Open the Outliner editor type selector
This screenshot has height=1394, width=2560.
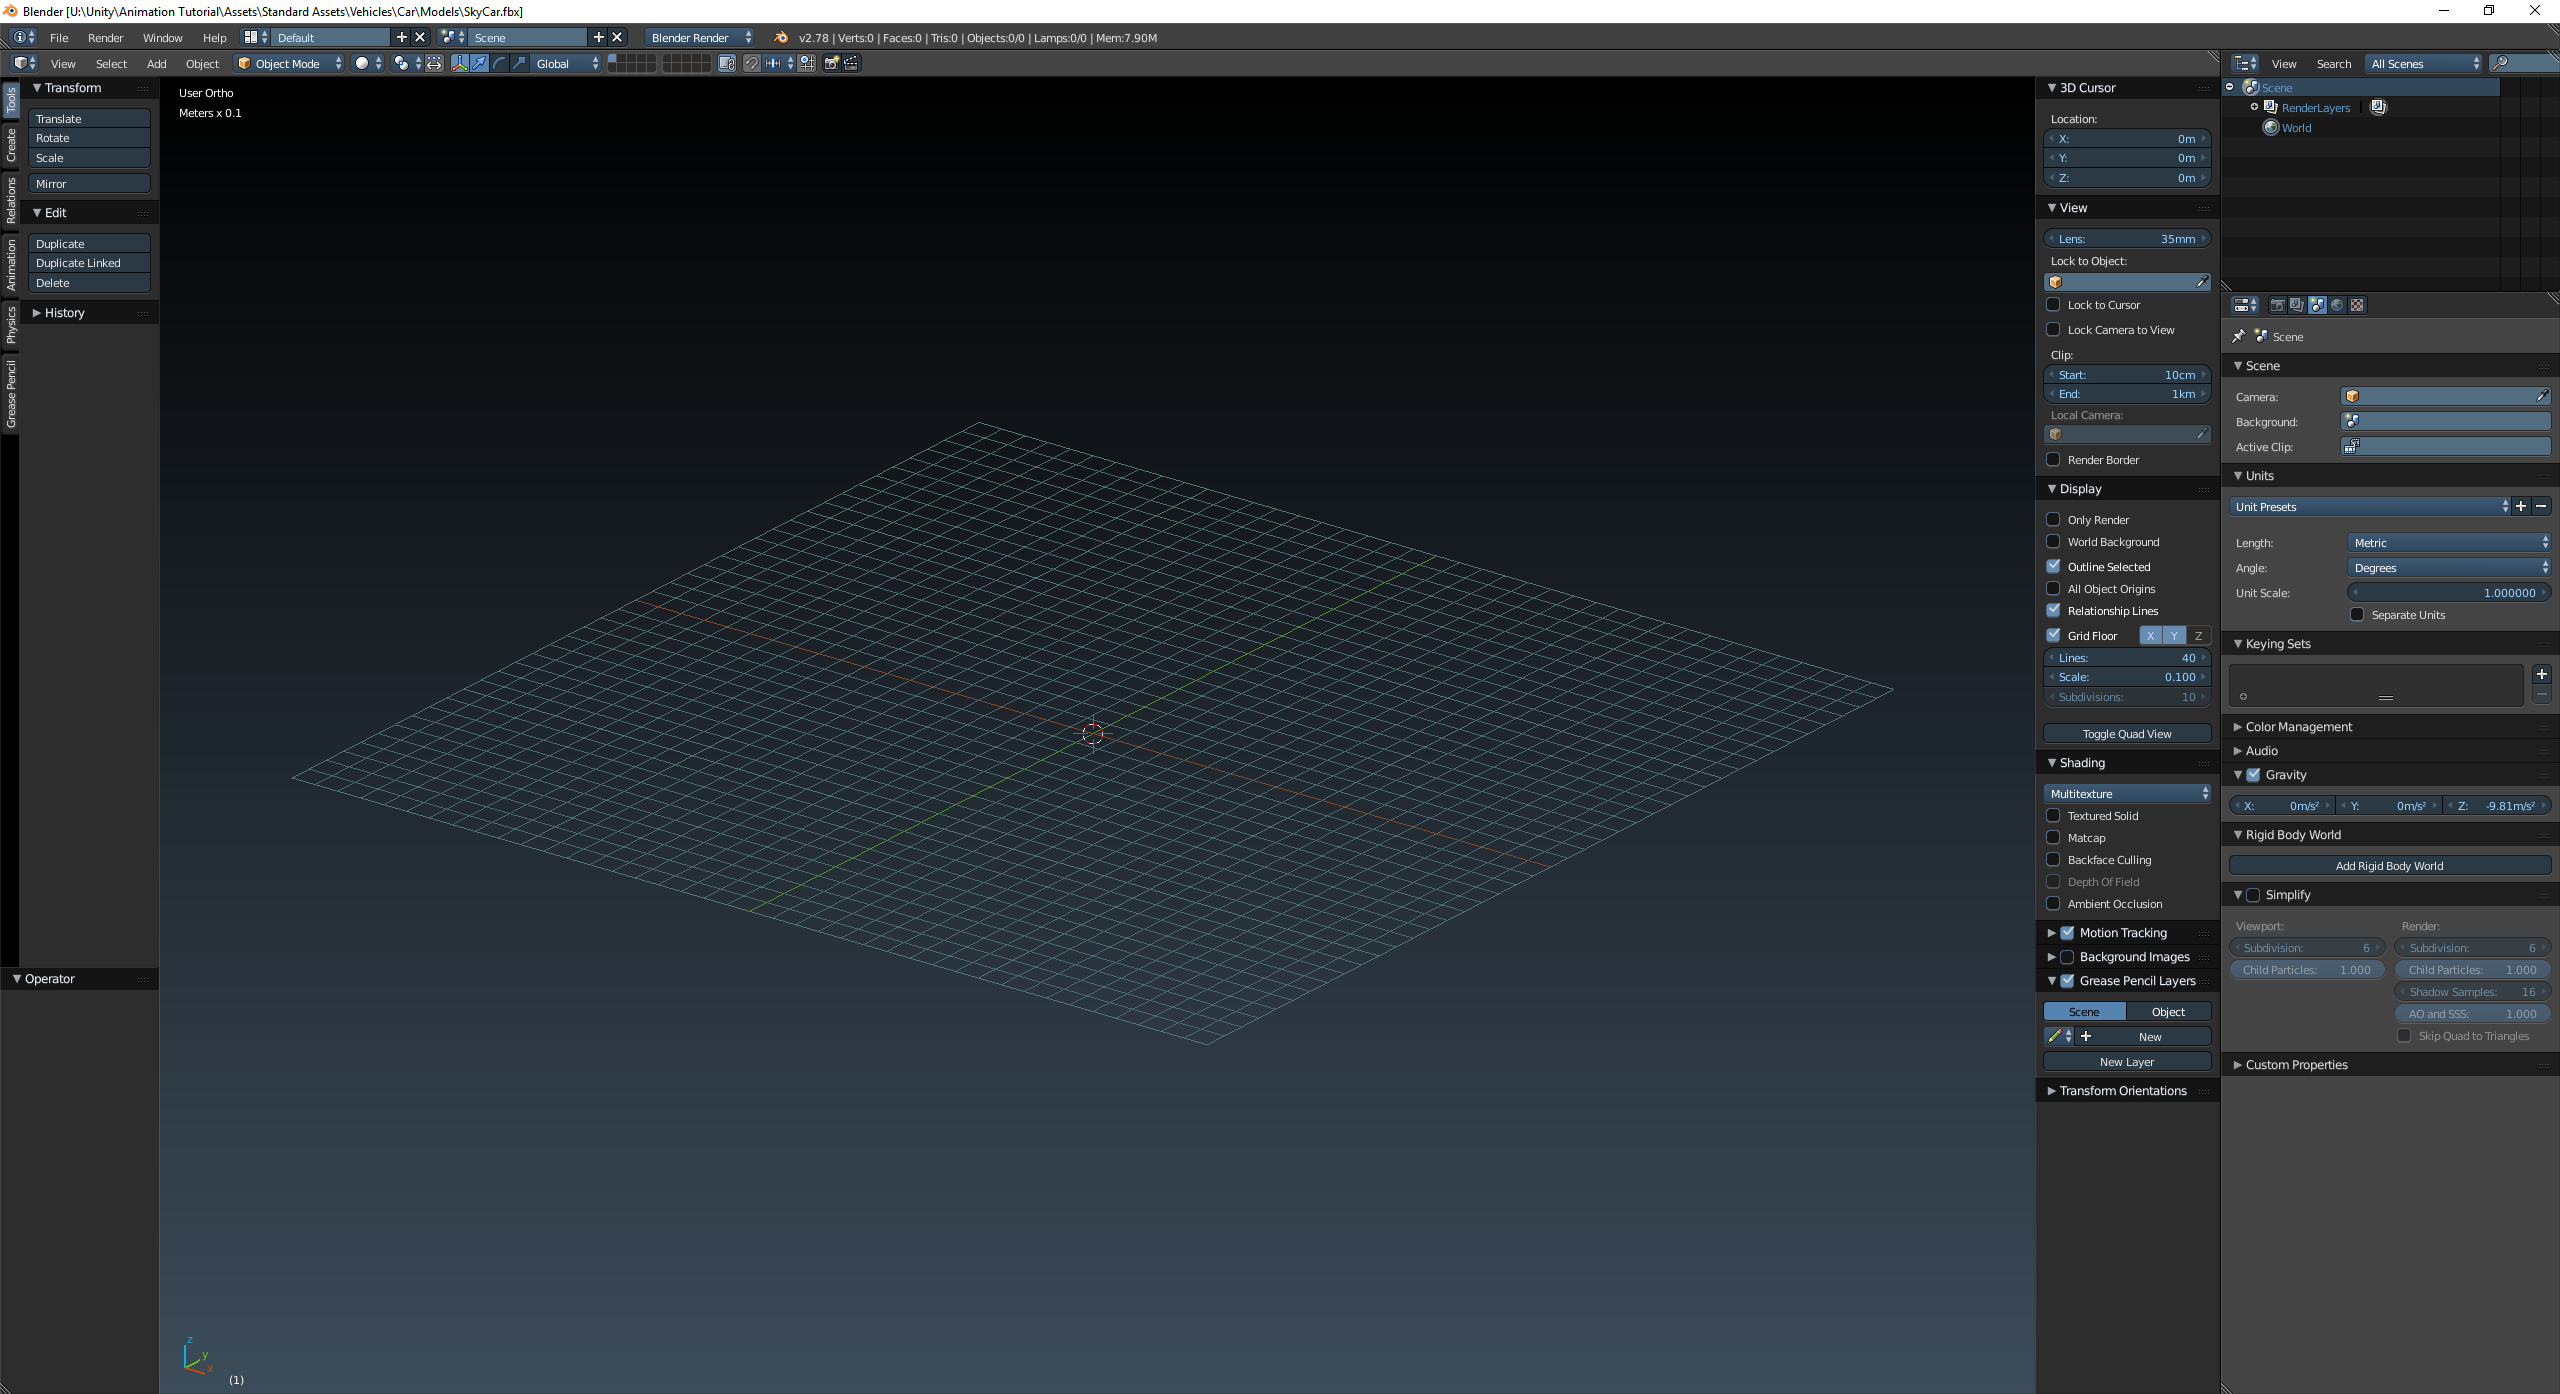click(2245, 63)
